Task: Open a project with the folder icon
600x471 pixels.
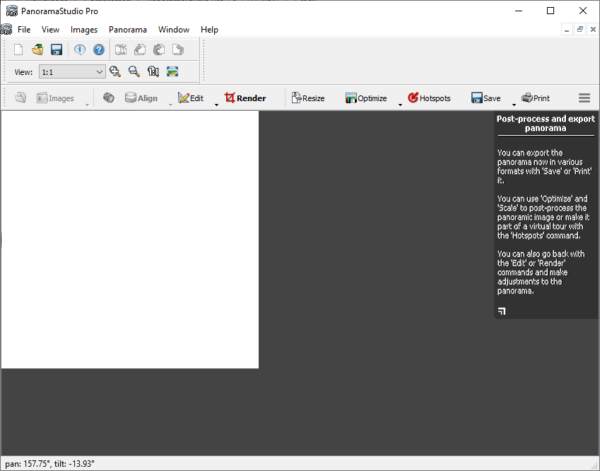Action: pyautogui.click(x=38, y=50)
